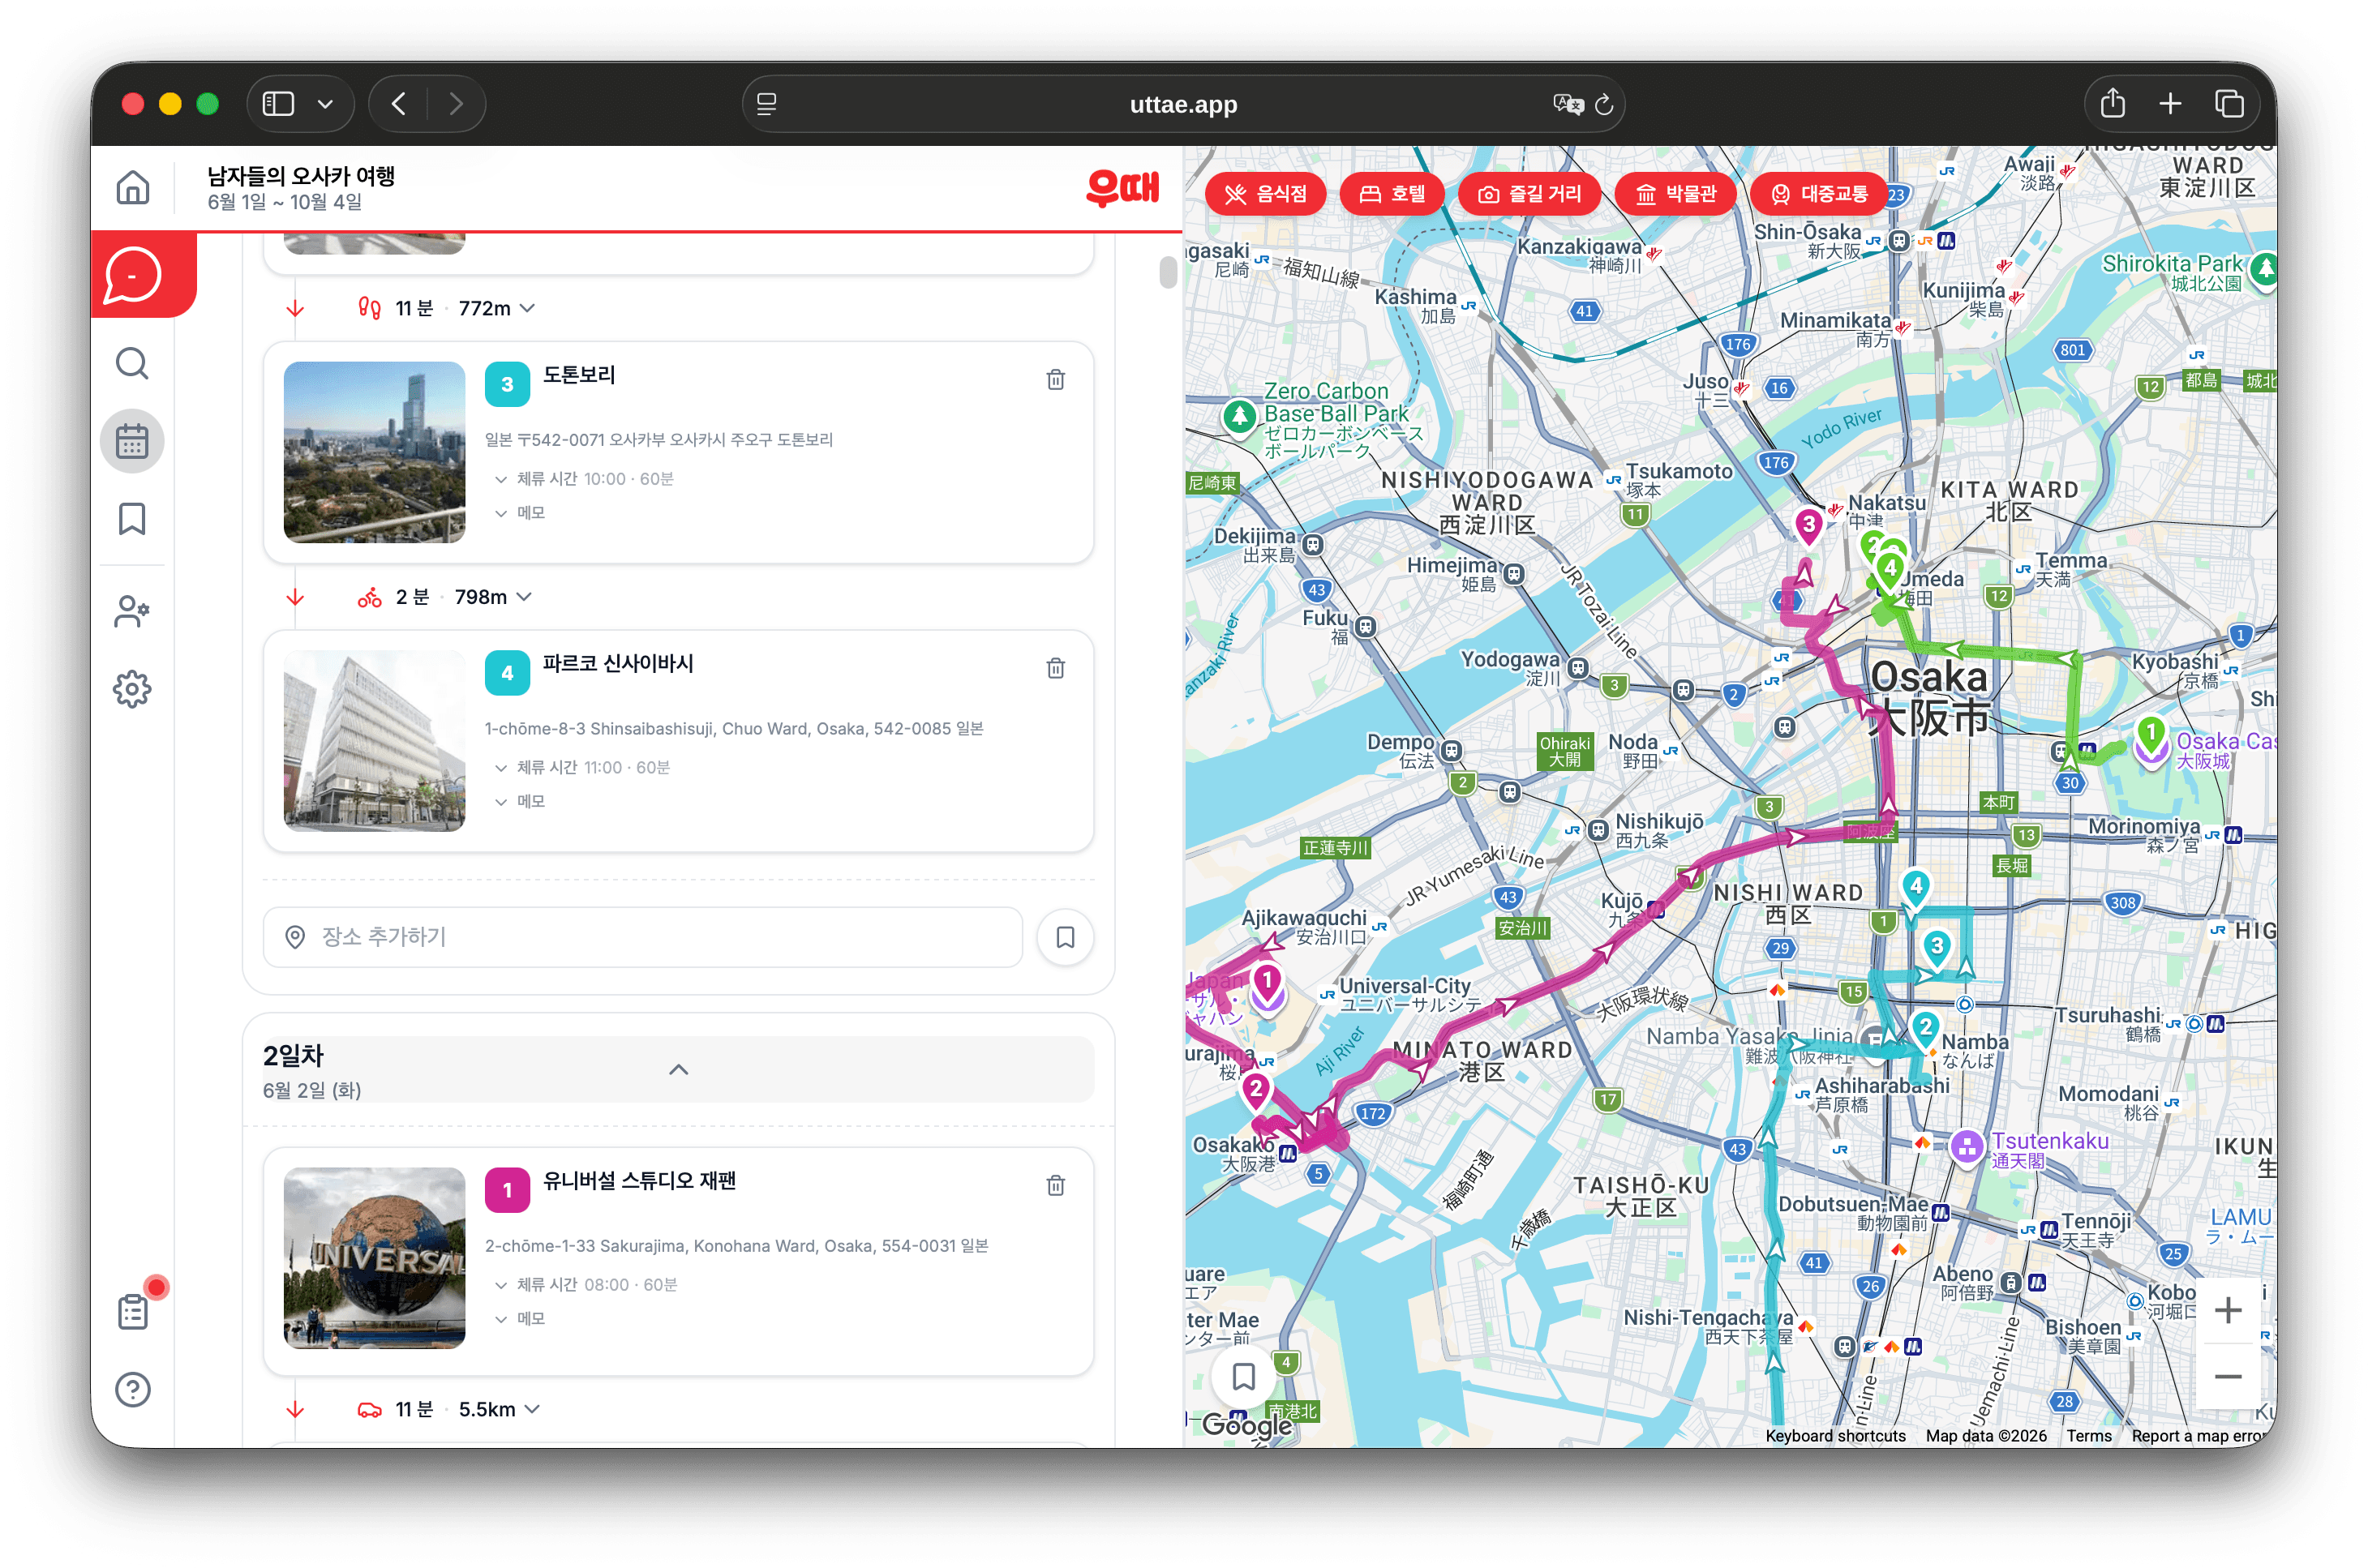Click the Keyboard shortcuts map link
Image resolution: width=2368 pixels, height=1568 pixels.
point(1835,1436)
